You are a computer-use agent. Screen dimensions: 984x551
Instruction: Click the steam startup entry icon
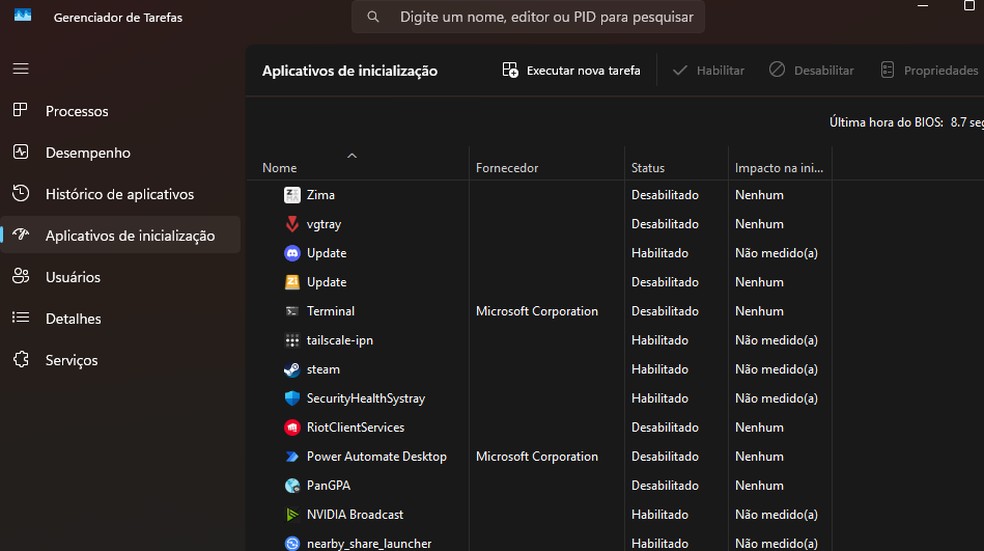[x=292, y=369]
